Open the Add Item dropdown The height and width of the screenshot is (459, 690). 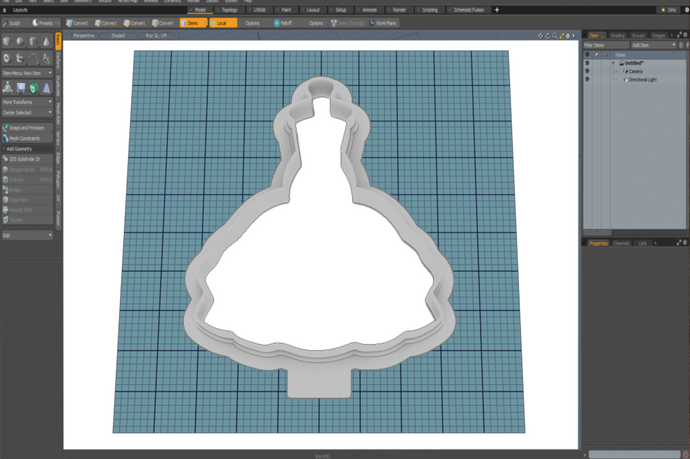[653, 45]
